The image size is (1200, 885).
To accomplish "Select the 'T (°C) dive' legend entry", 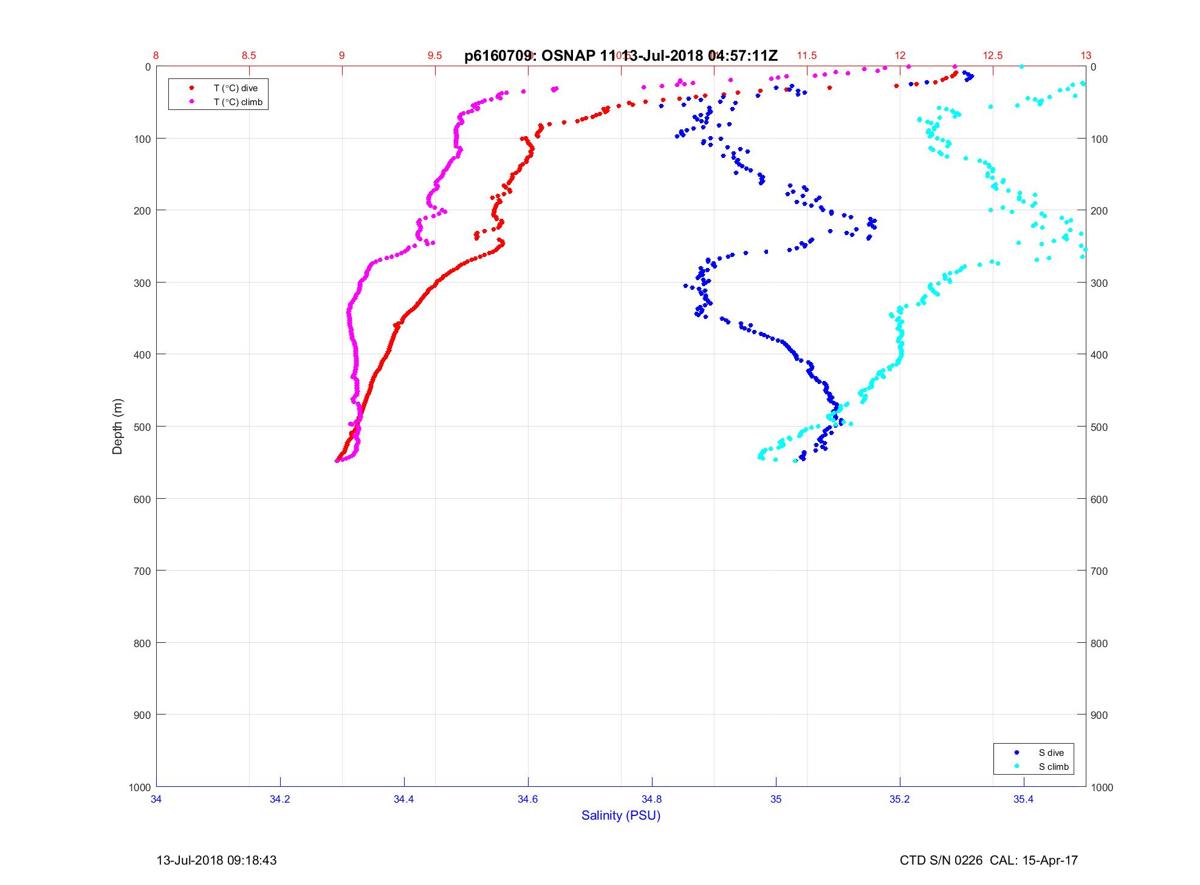I will pyautogui.click(x=235, y=88).
